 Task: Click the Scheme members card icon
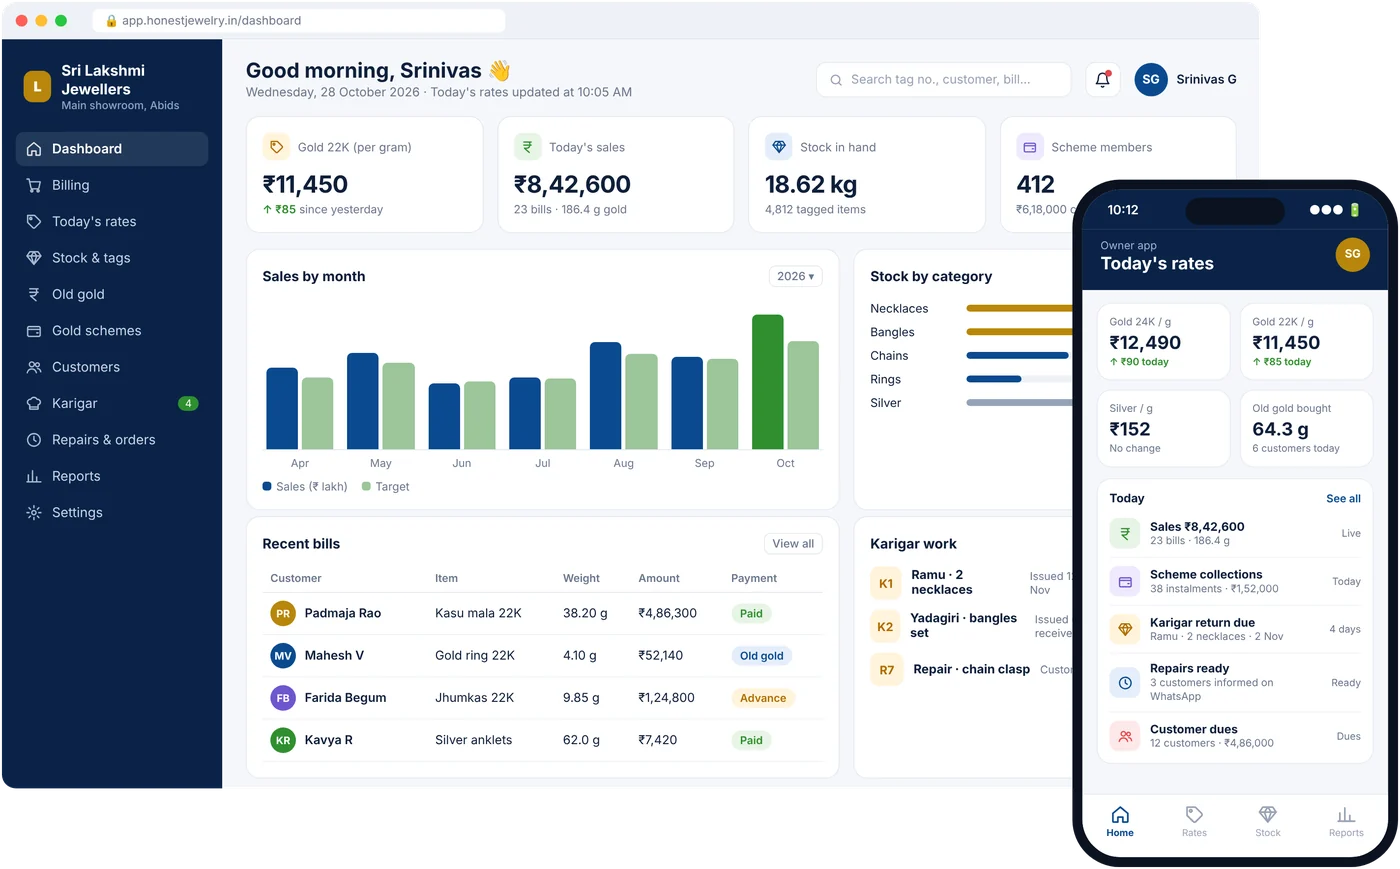[1029, 147]
